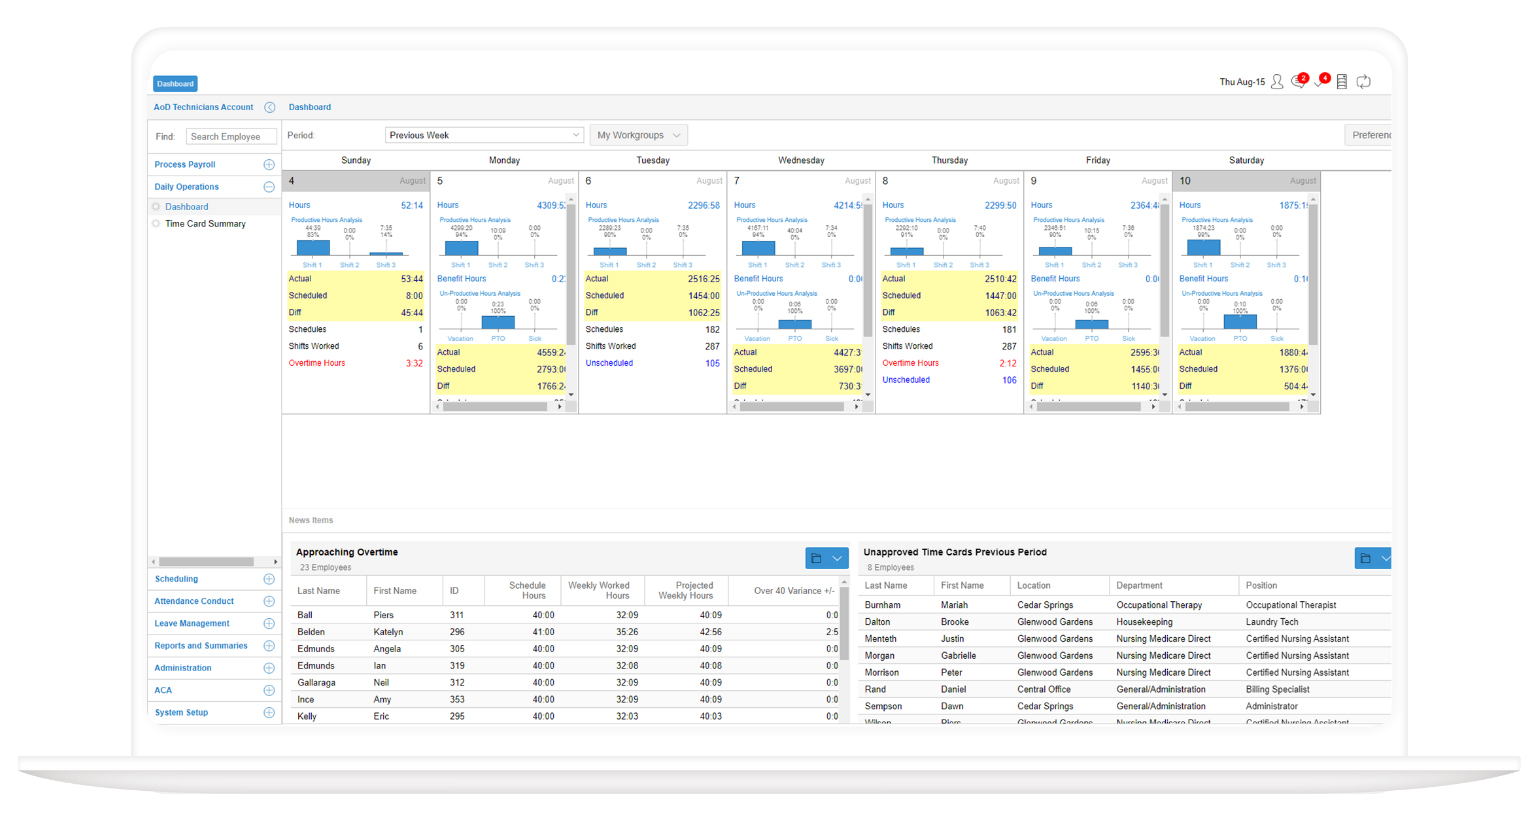Expand the Scheduling section
The height and width of the screenshot is (817, 1539).
click(x=269, y=579)
